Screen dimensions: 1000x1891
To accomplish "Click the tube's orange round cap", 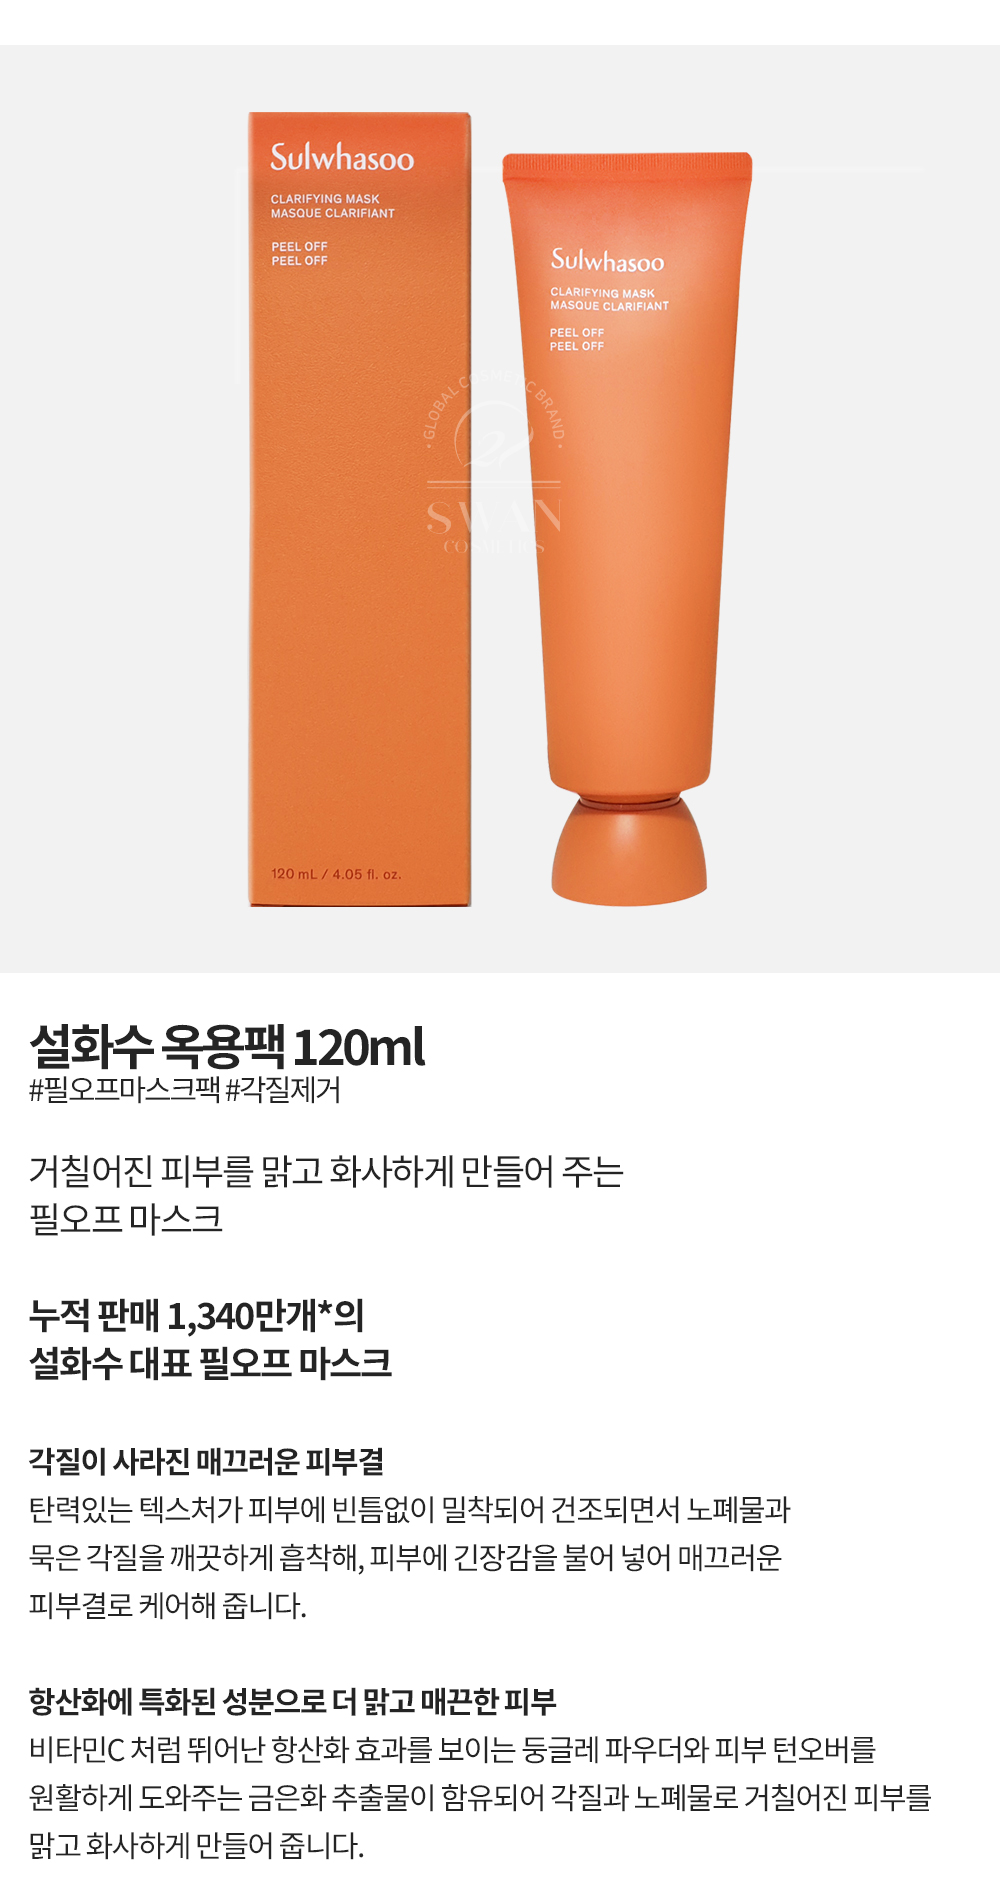I will [629, 850].
